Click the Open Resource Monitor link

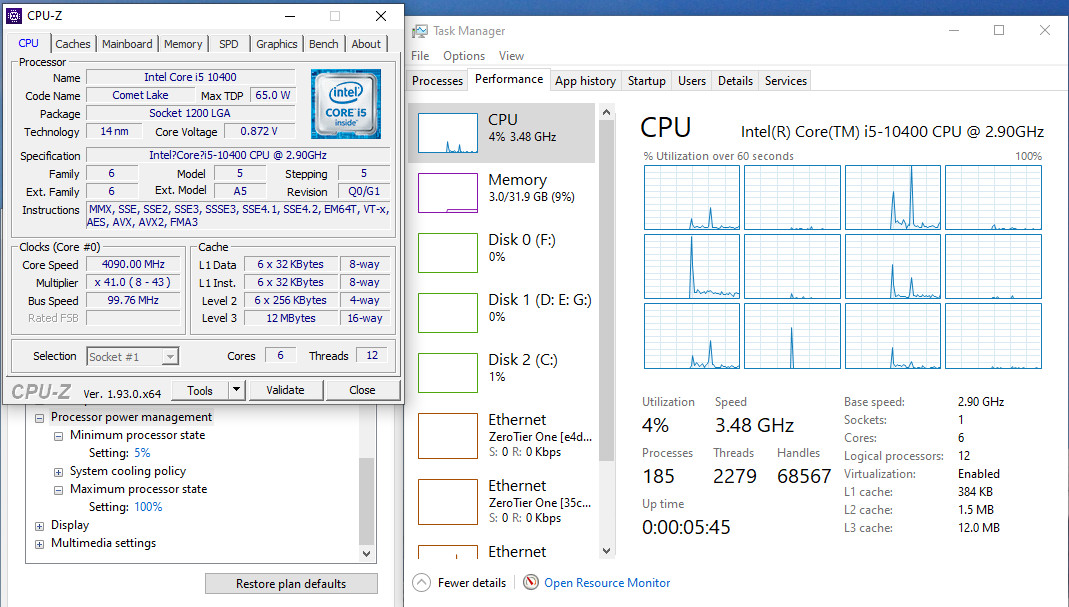(x=607, y=582)
